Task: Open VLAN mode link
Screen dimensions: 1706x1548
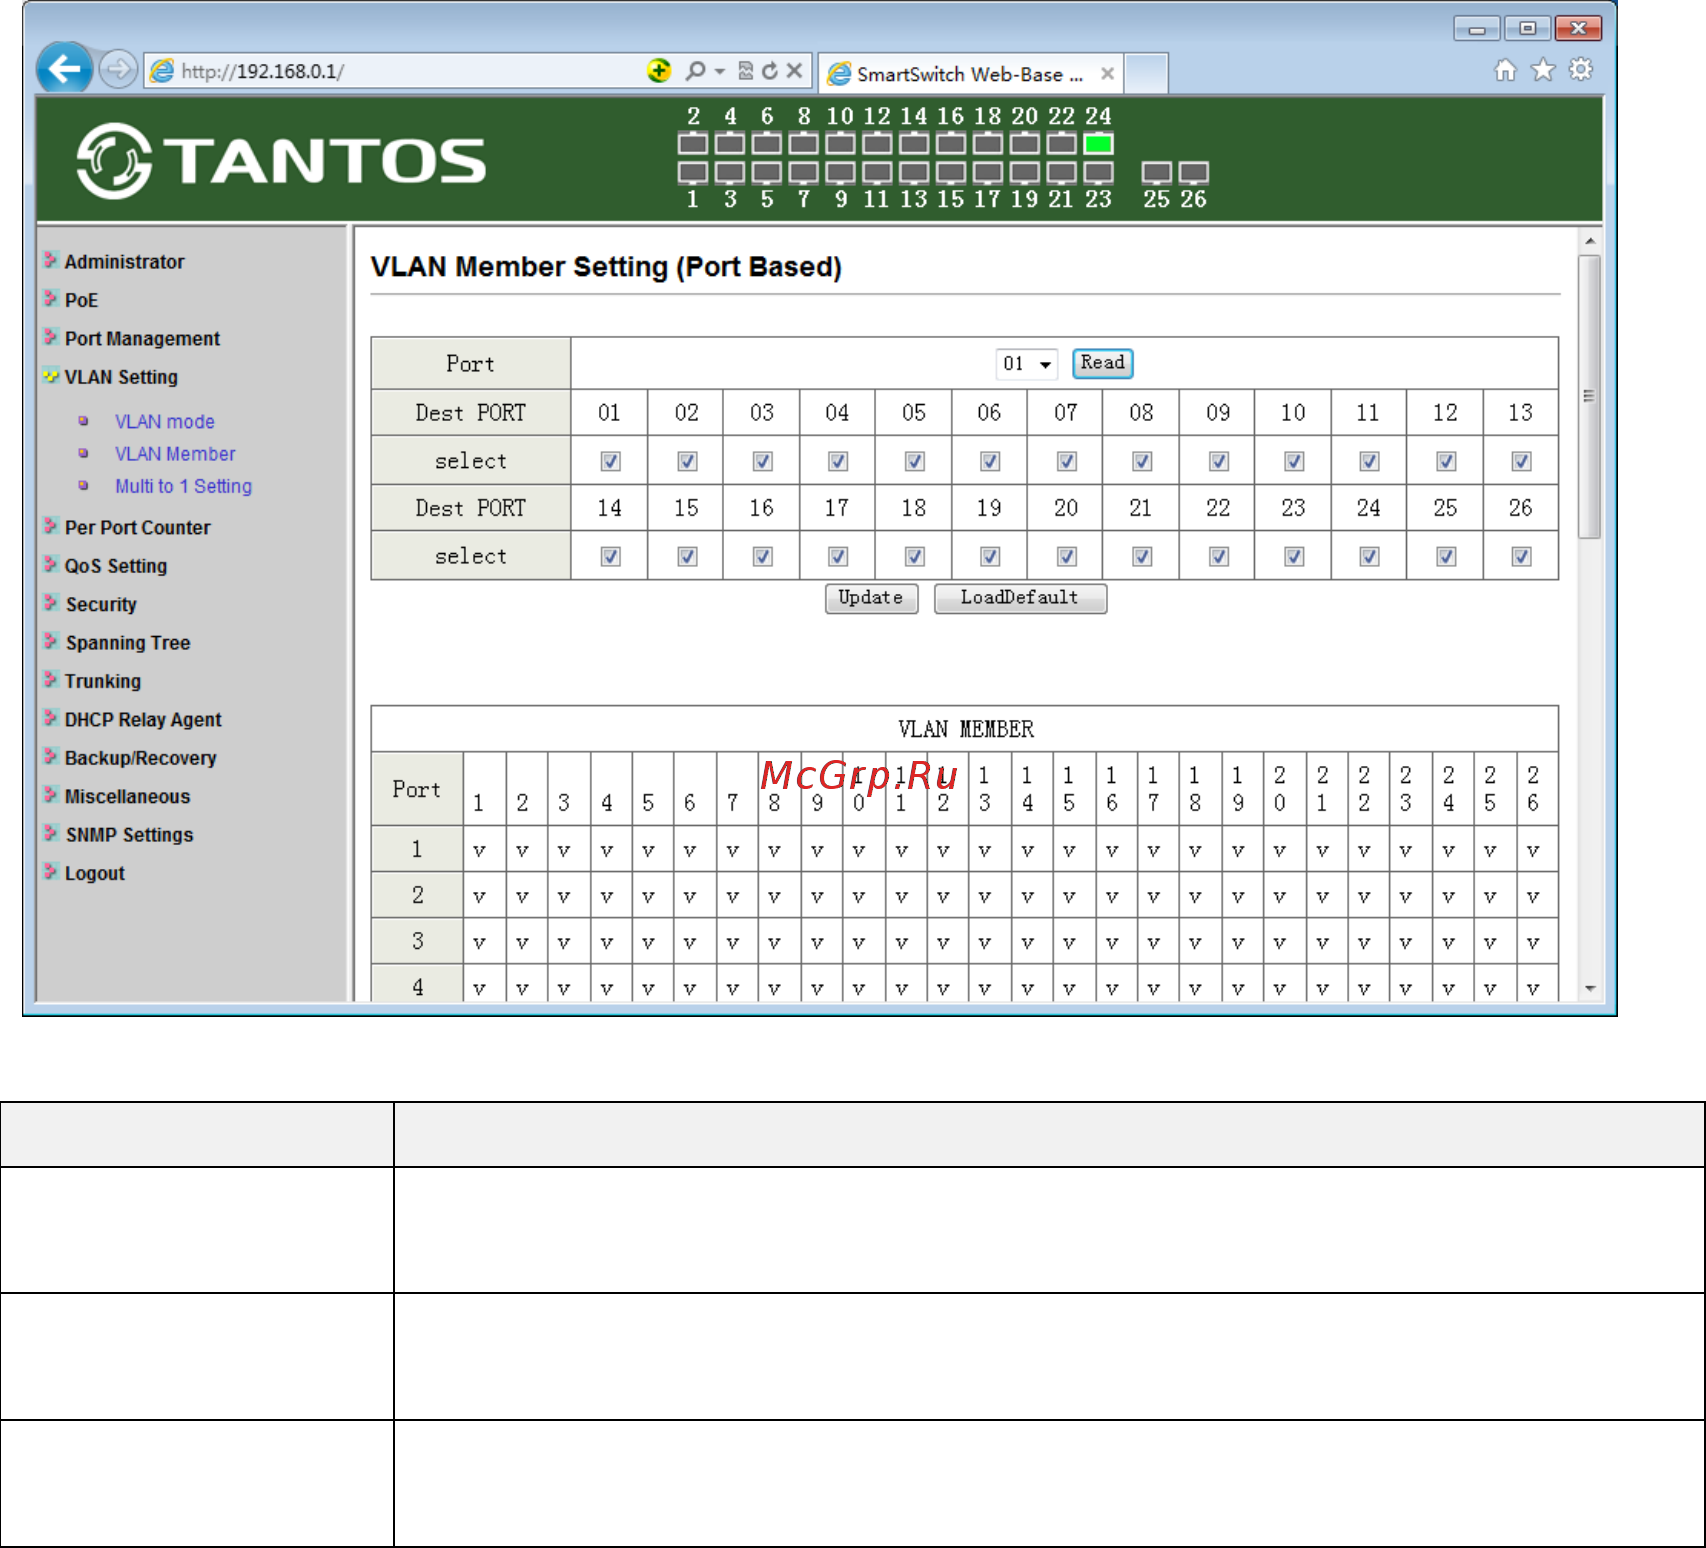Action: coord(165,422)
